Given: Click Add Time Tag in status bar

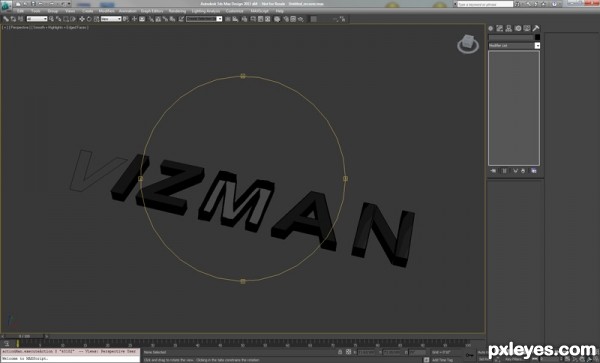Looking at the screenshot, I should click(443, 360).
